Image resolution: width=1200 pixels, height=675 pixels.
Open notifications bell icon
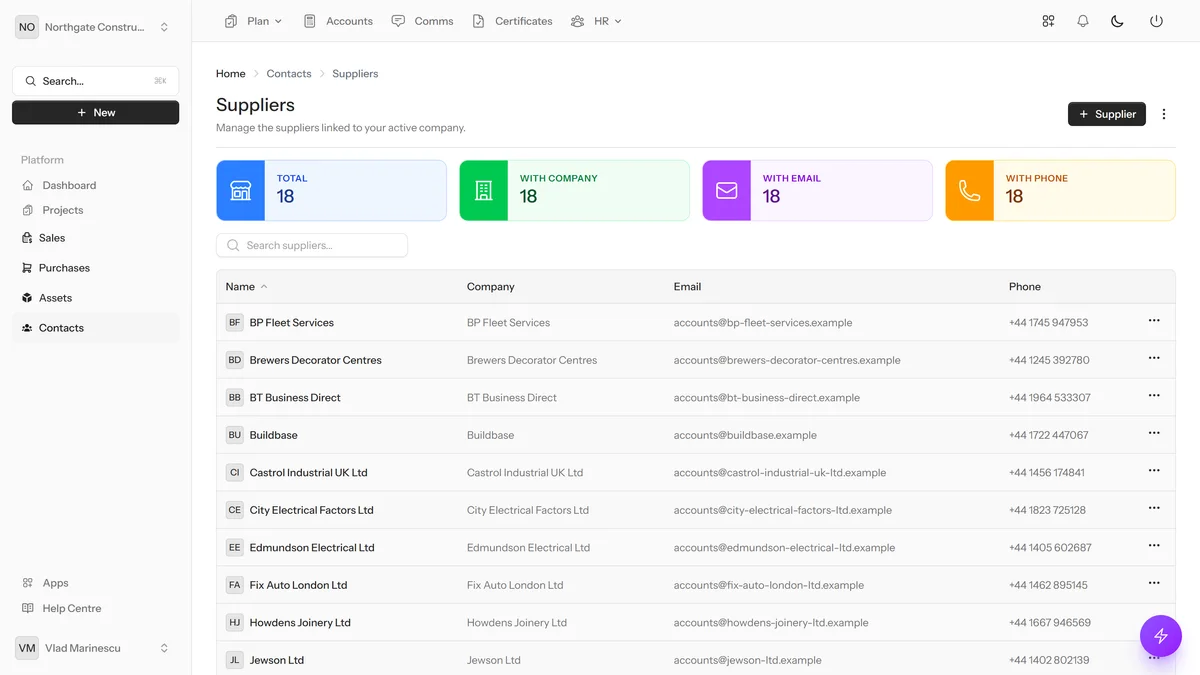coord(1083,21)
